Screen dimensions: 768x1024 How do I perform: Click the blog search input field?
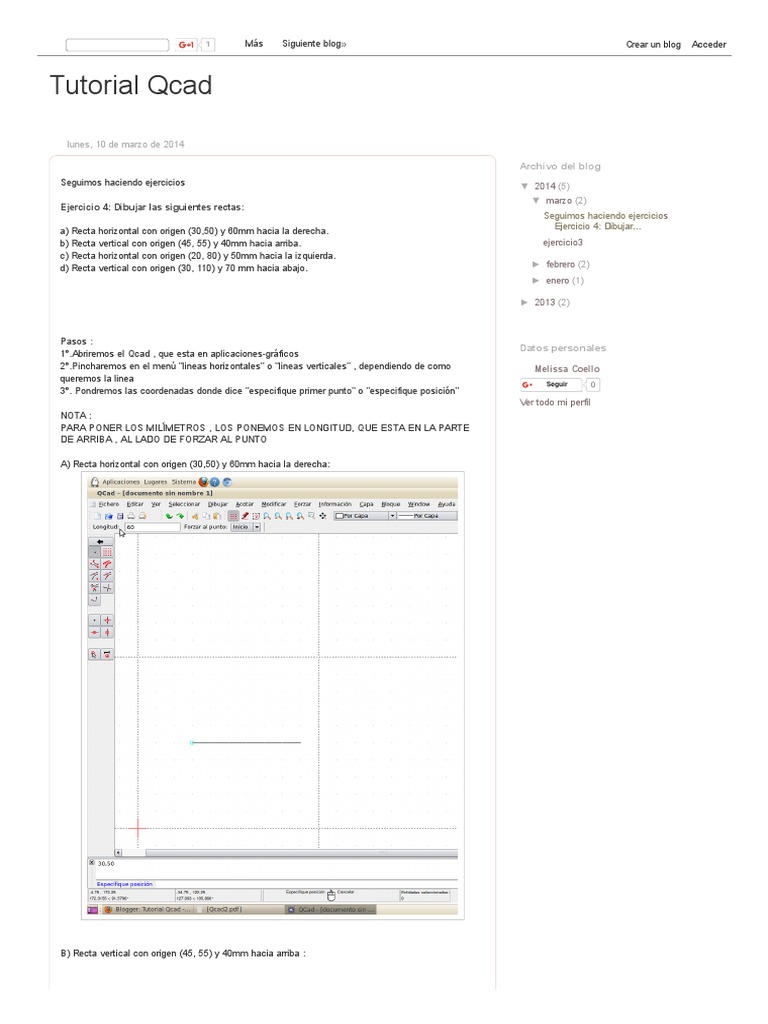tap(118, 44)
